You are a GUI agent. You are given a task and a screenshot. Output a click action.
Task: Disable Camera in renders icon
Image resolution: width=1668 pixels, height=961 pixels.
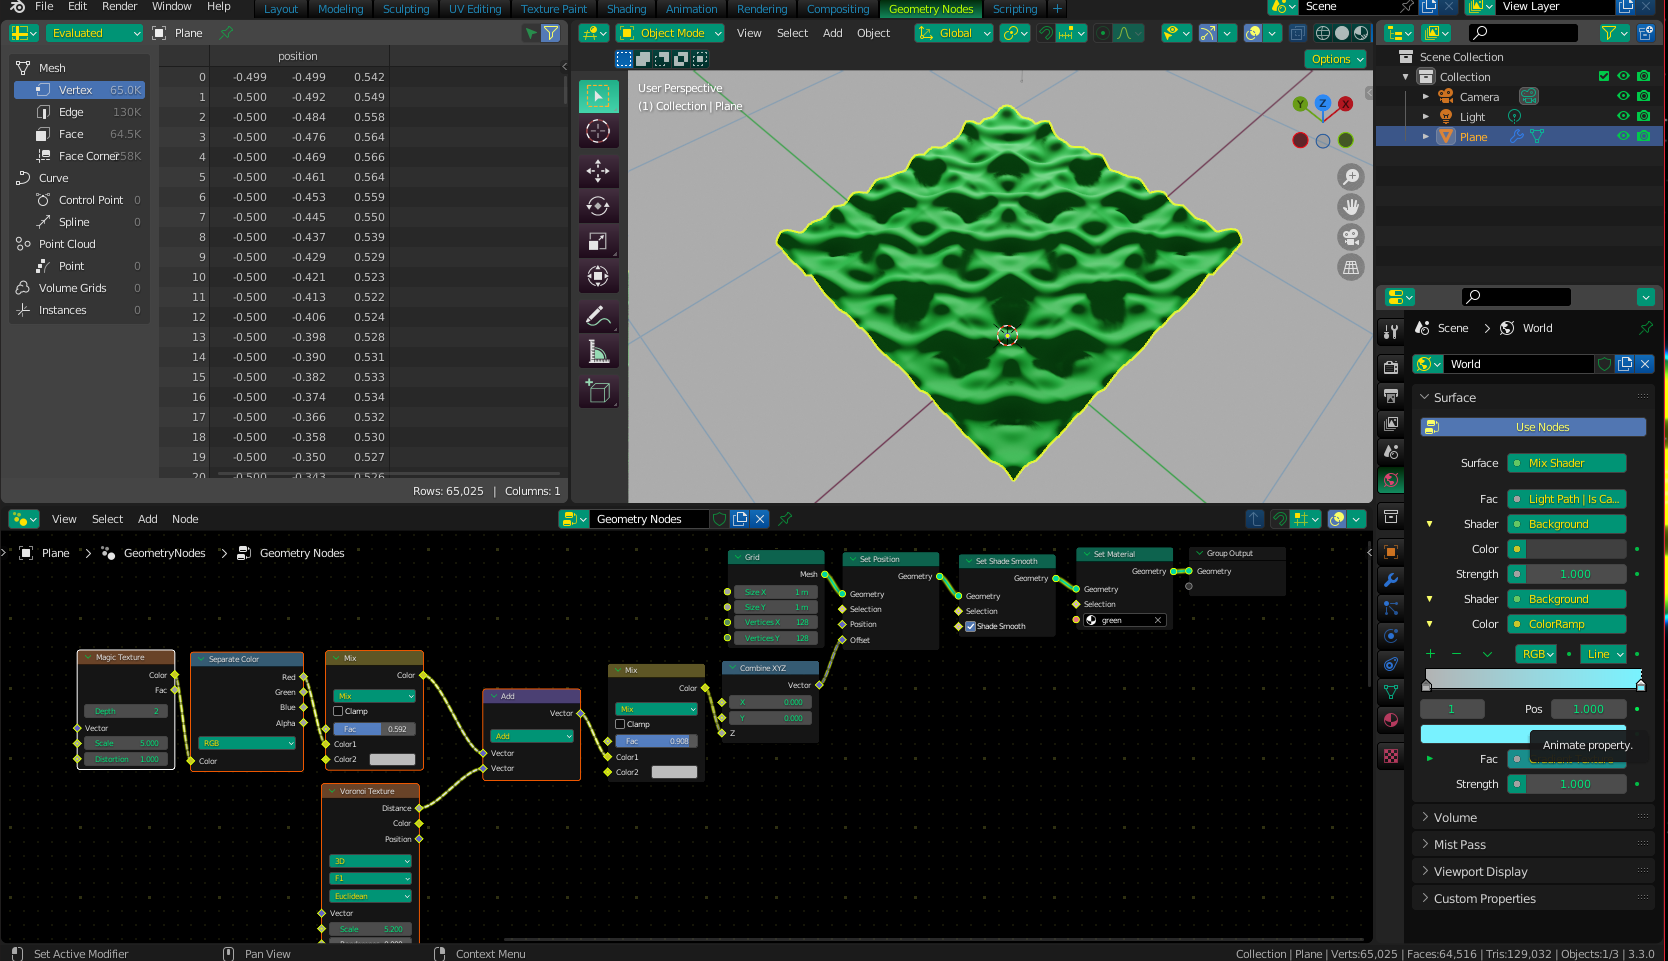[1643, 97]
